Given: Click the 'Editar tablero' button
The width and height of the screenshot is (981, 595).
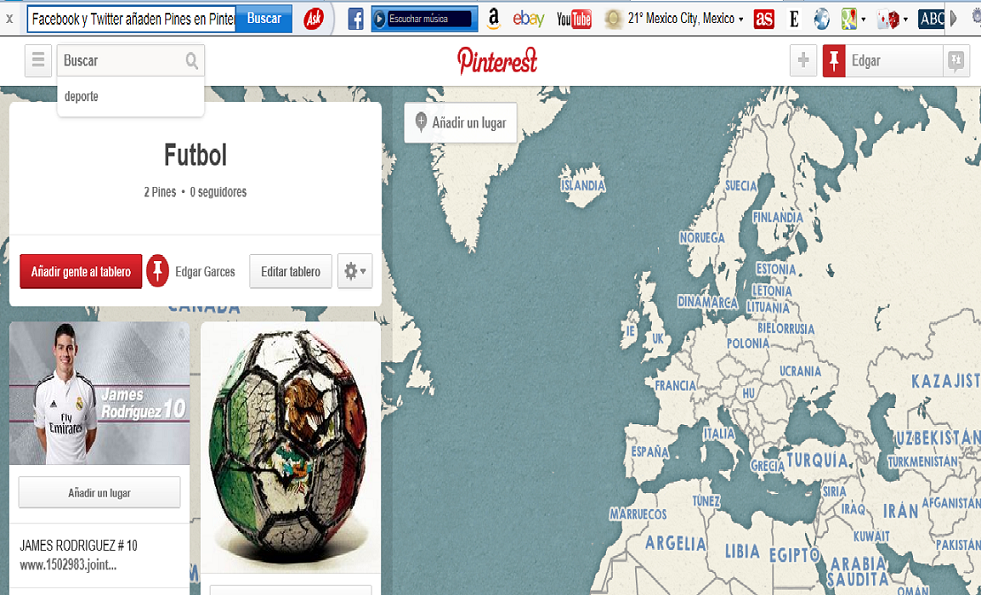Looking at the screenshot, I should click(290, 271).
